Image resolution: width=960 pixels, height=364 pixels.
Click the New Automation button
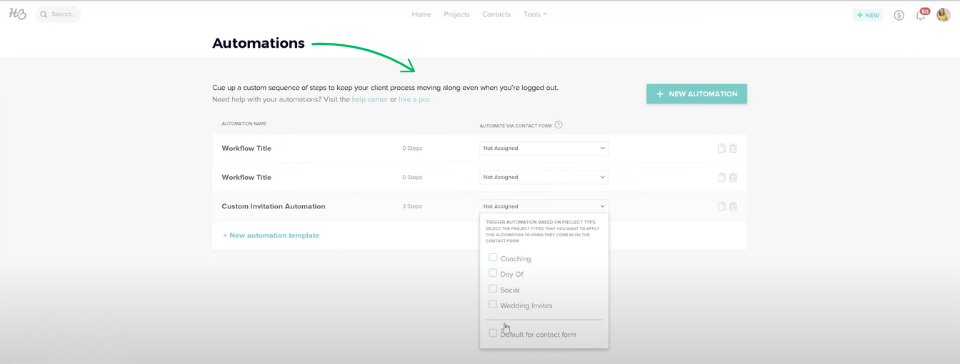pyautogui.click(x=697, y=94)
